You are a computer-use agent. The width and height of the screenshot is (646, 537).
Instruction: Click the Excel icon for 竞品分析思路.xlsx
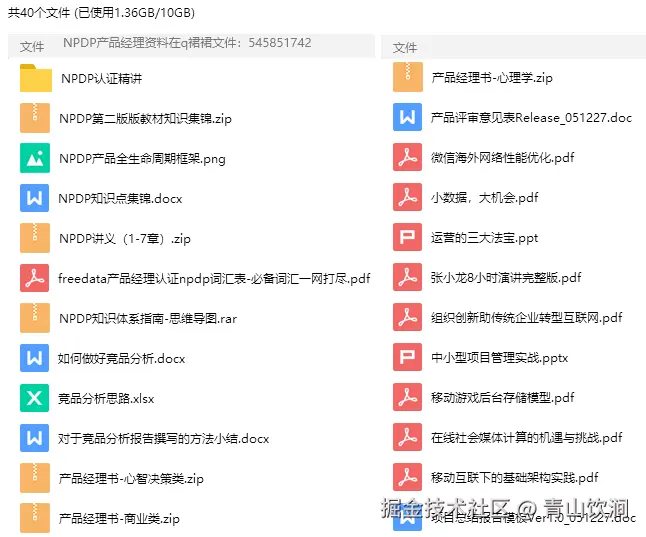click(35, 398)
